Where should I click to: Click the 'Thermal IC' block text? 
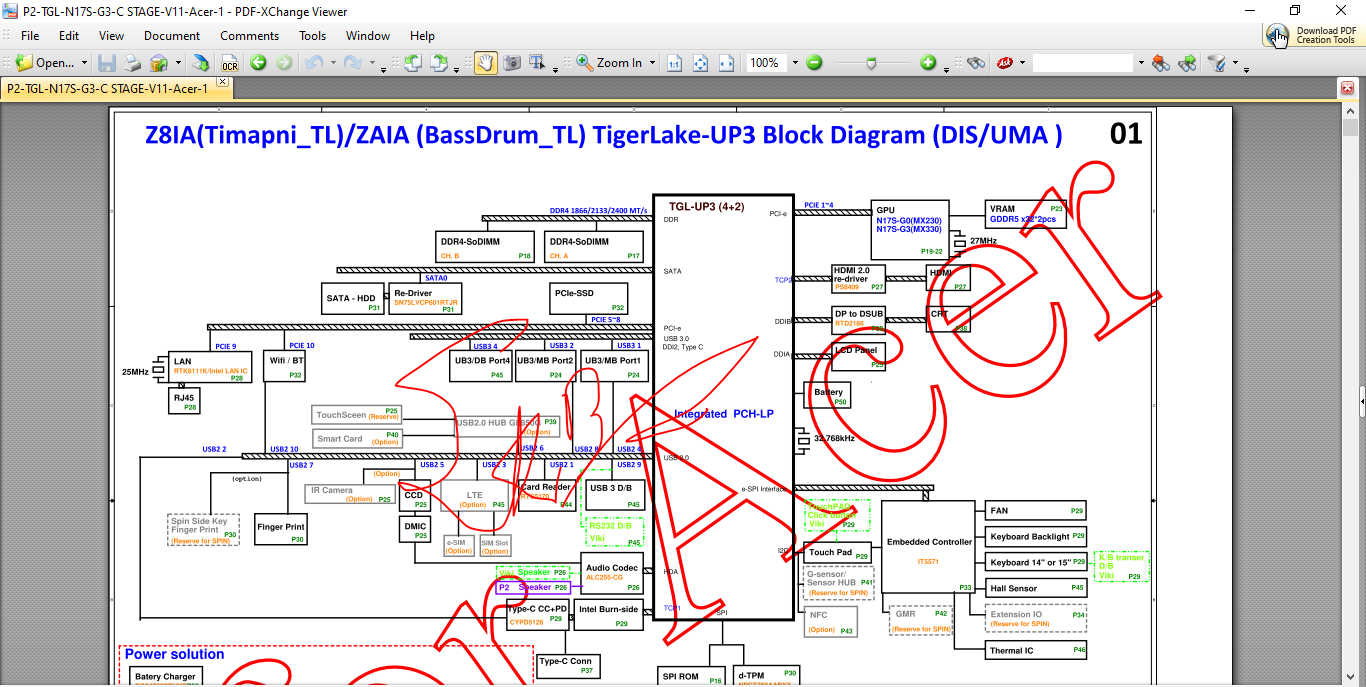[1011, 650]
